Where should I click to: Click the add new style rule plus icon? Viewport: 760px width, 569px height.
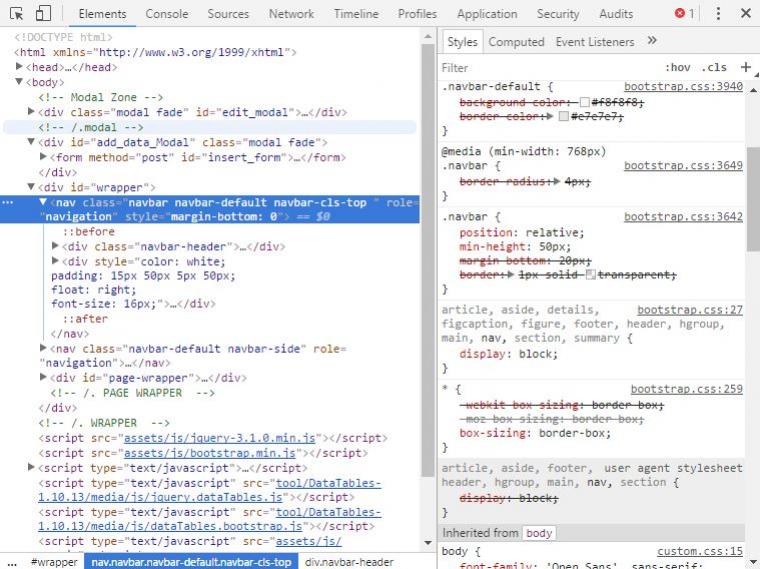745,67
